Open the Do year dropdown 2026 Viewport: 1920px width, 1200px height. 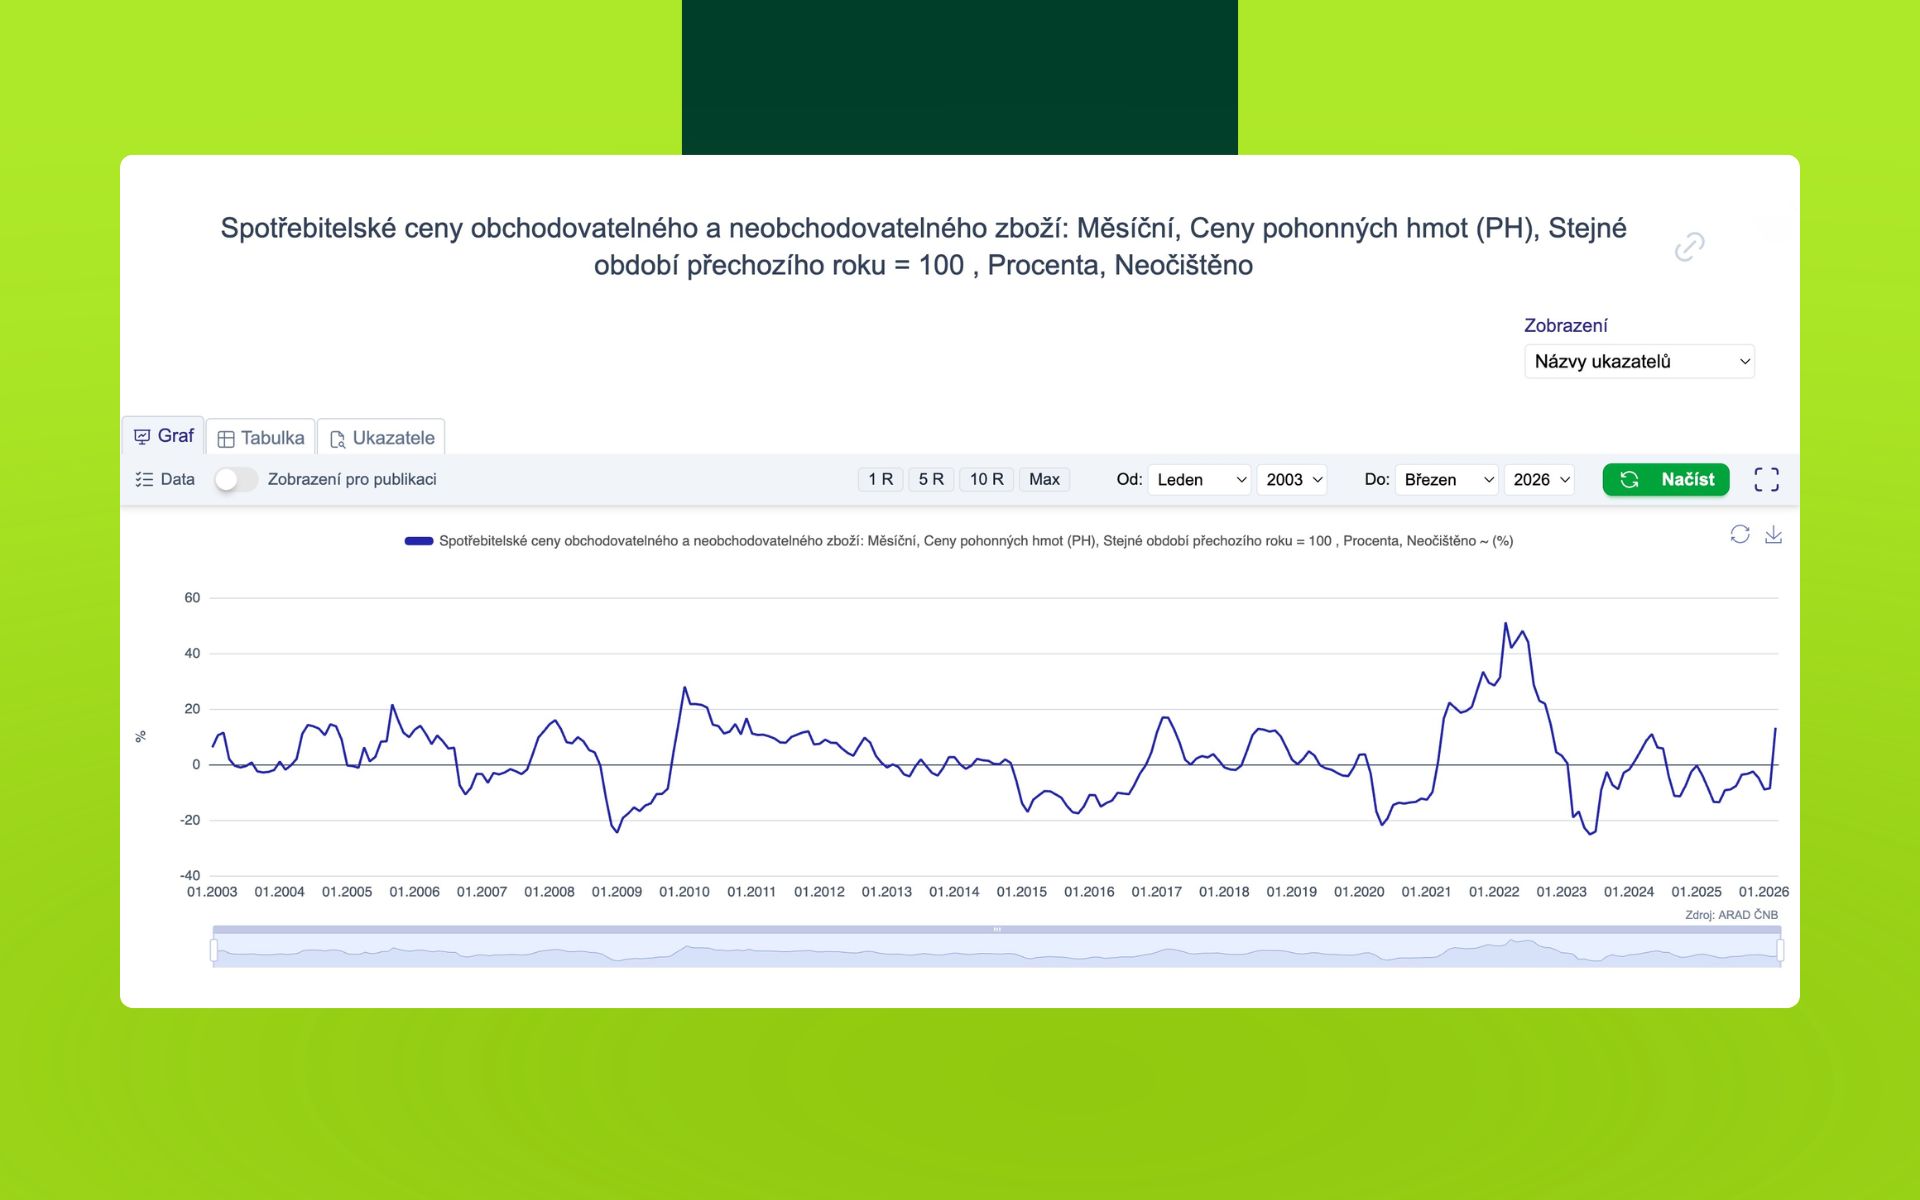point(1540,480)
